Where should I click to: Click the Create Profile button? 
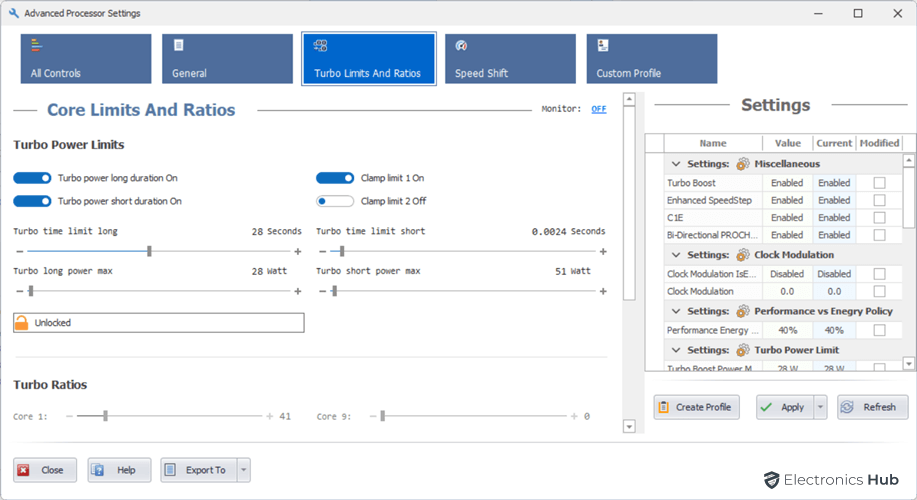(697, 407)
